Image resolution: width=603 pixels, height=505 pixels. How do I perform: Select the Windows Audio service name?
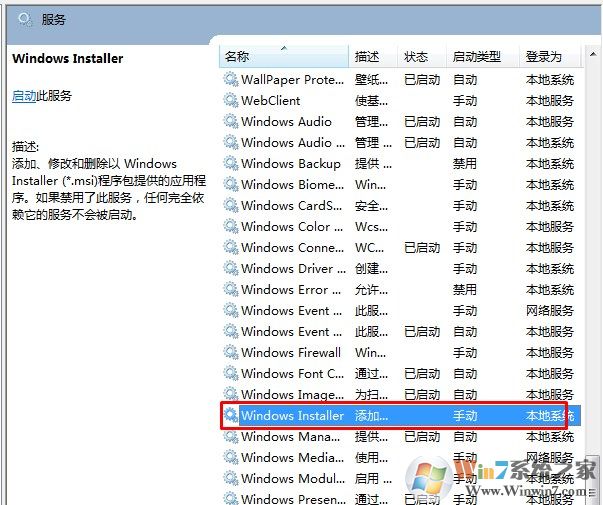(x=286, y=122)
